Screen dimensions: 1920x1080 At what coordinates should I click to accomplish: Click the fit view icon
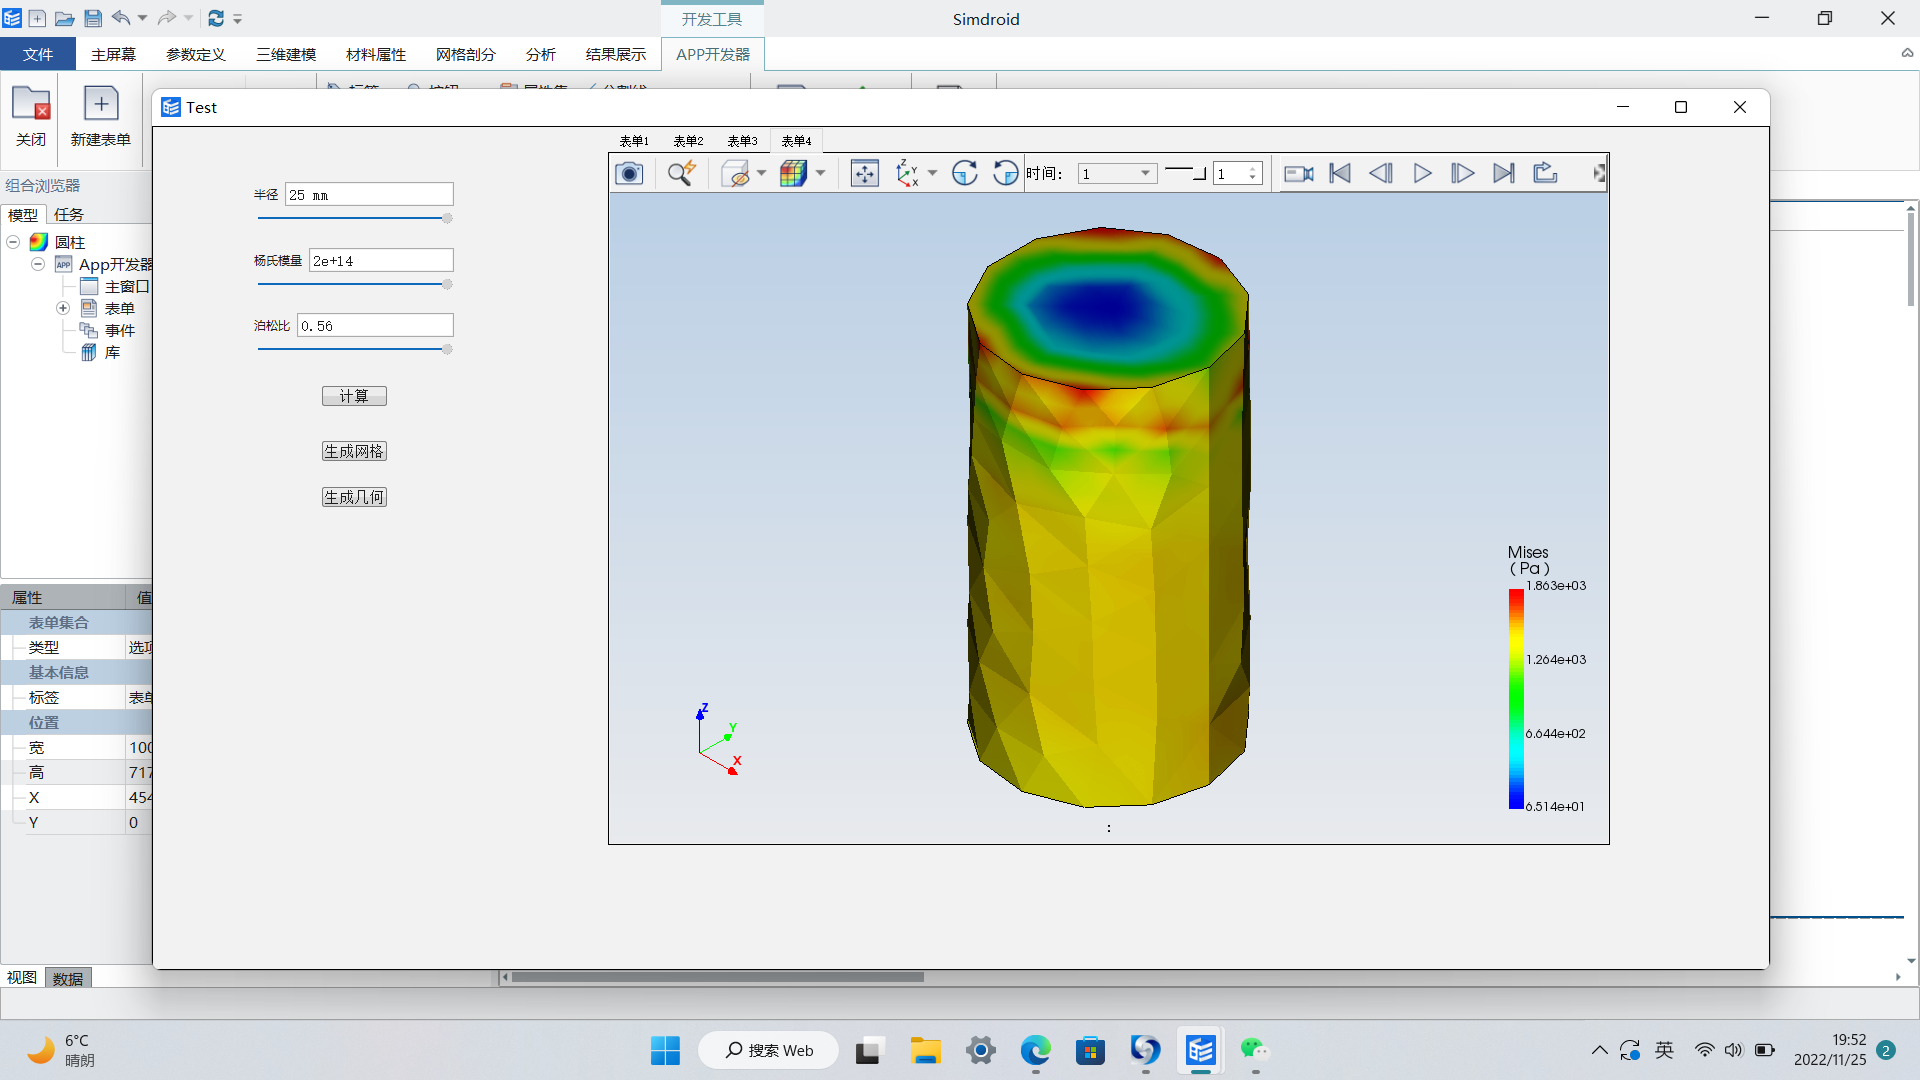point(864,174)
